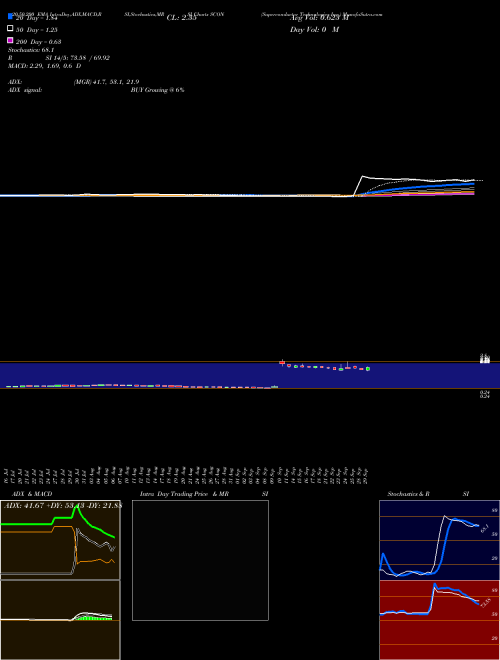Viewport: 500px width, 660px height.
Task: Click the '50 Day = 1.23' legend text
Action: 36,29
